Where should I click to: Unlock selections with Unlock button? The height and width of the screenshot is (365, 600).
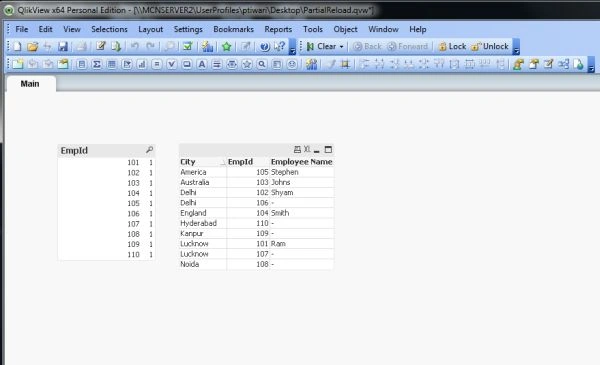[x=490, y=47]
